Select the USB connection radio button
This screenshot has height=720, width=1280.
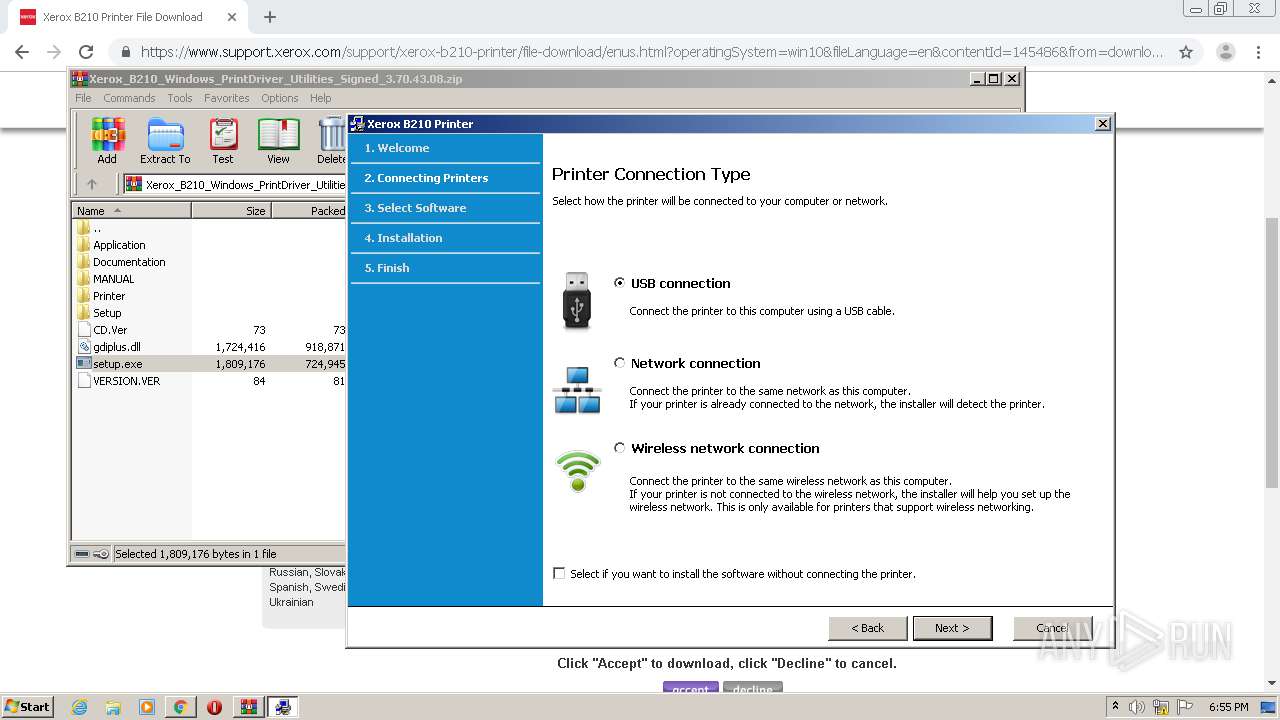[620, 283]
